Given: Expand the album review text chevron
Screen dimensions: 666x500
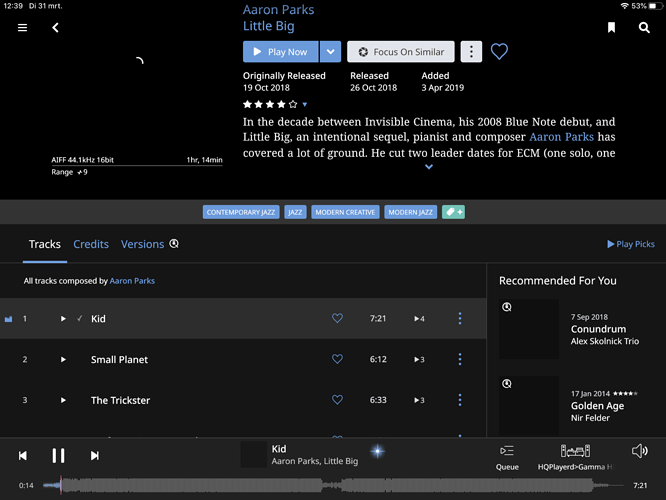Looking at the screenshot, I should tap(429, 167).
